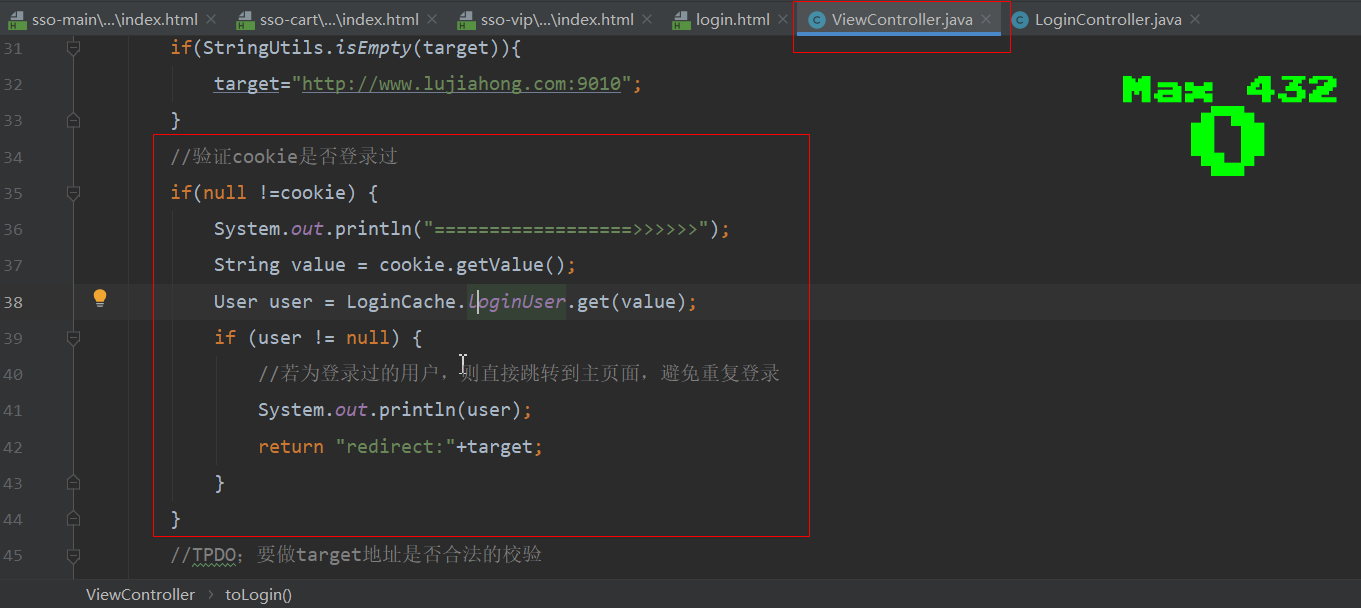
Task: Click the Java class icon on ViewController.java tab
Action: click(x=816, y=20)
